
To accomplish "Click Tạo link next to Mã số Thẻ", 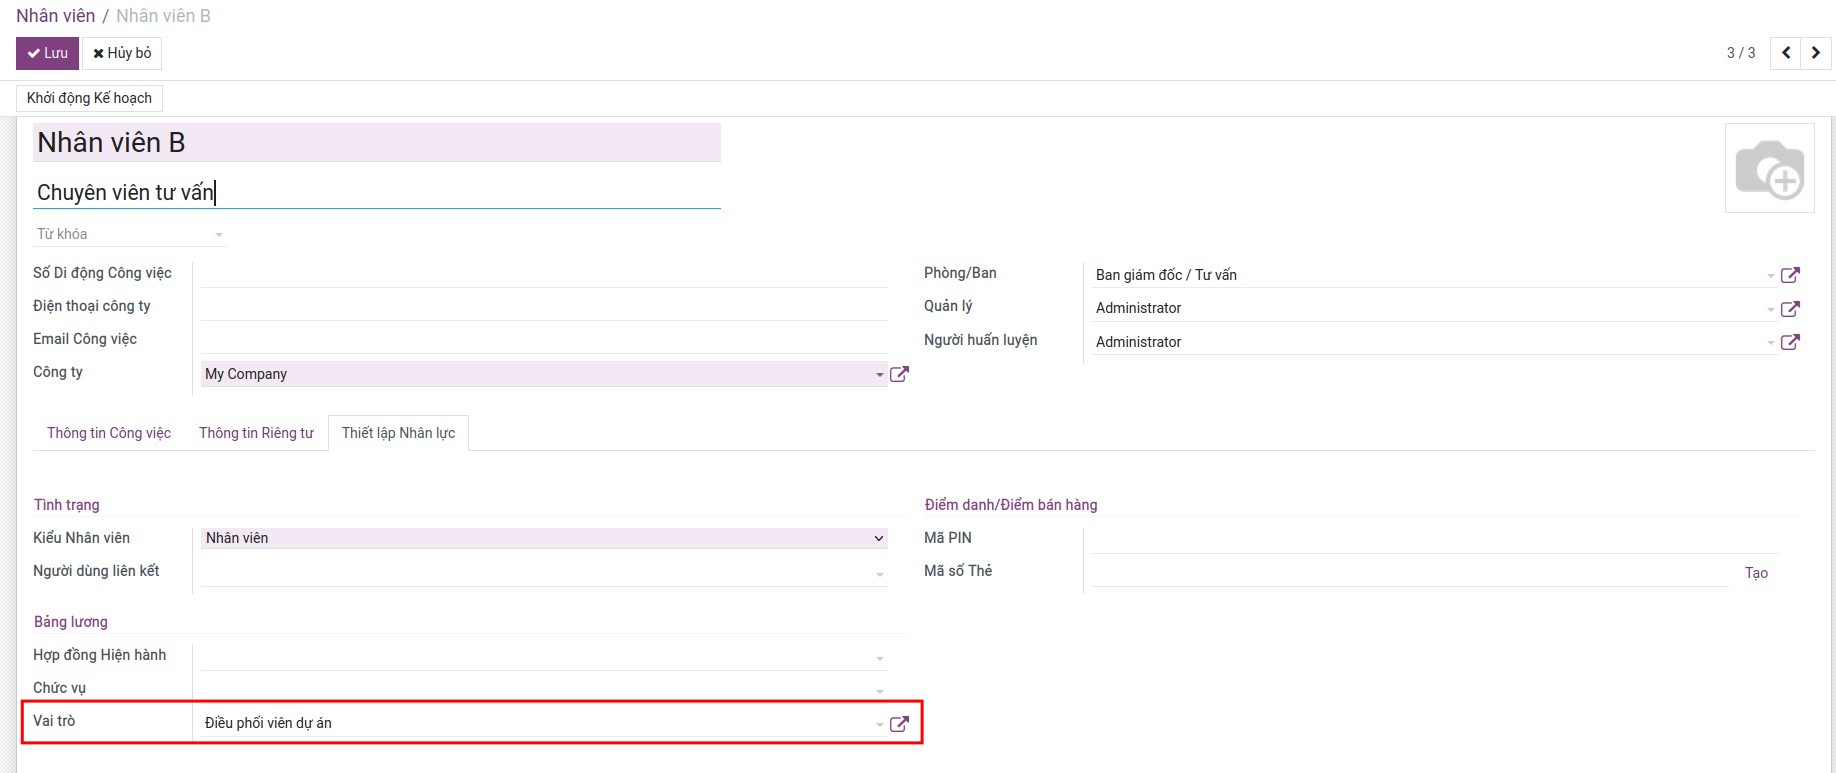I will tap(1756, 573).
